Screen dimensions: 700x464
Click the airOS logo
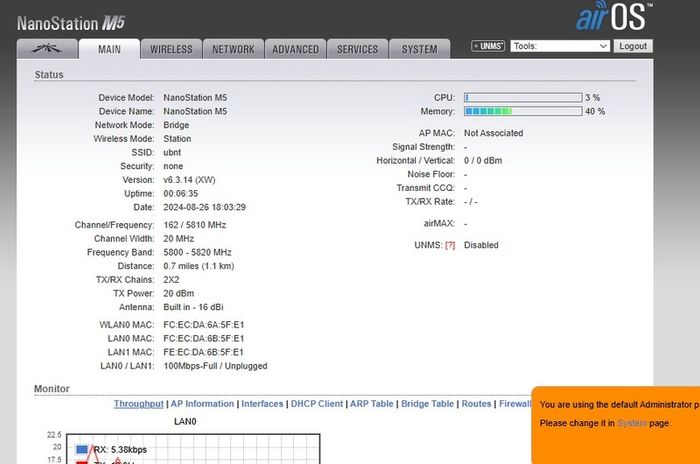(614, 16)
